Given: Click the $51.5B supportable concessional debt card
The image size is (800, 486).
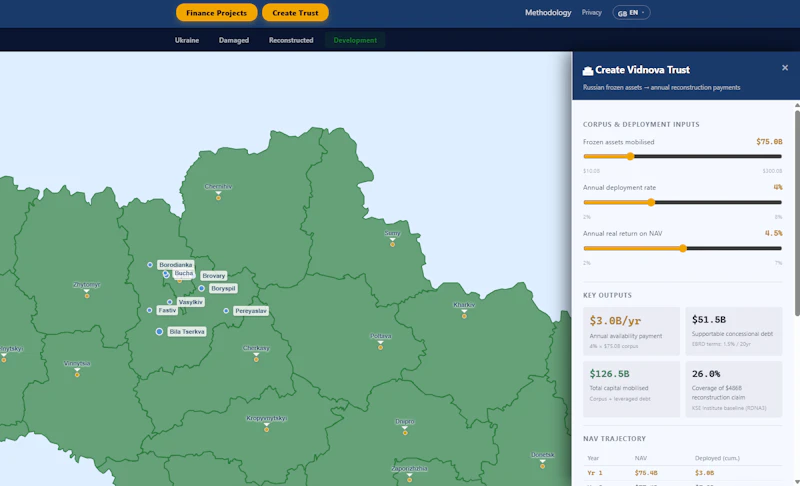Looking at the screenshot, I should coord(734,331).
